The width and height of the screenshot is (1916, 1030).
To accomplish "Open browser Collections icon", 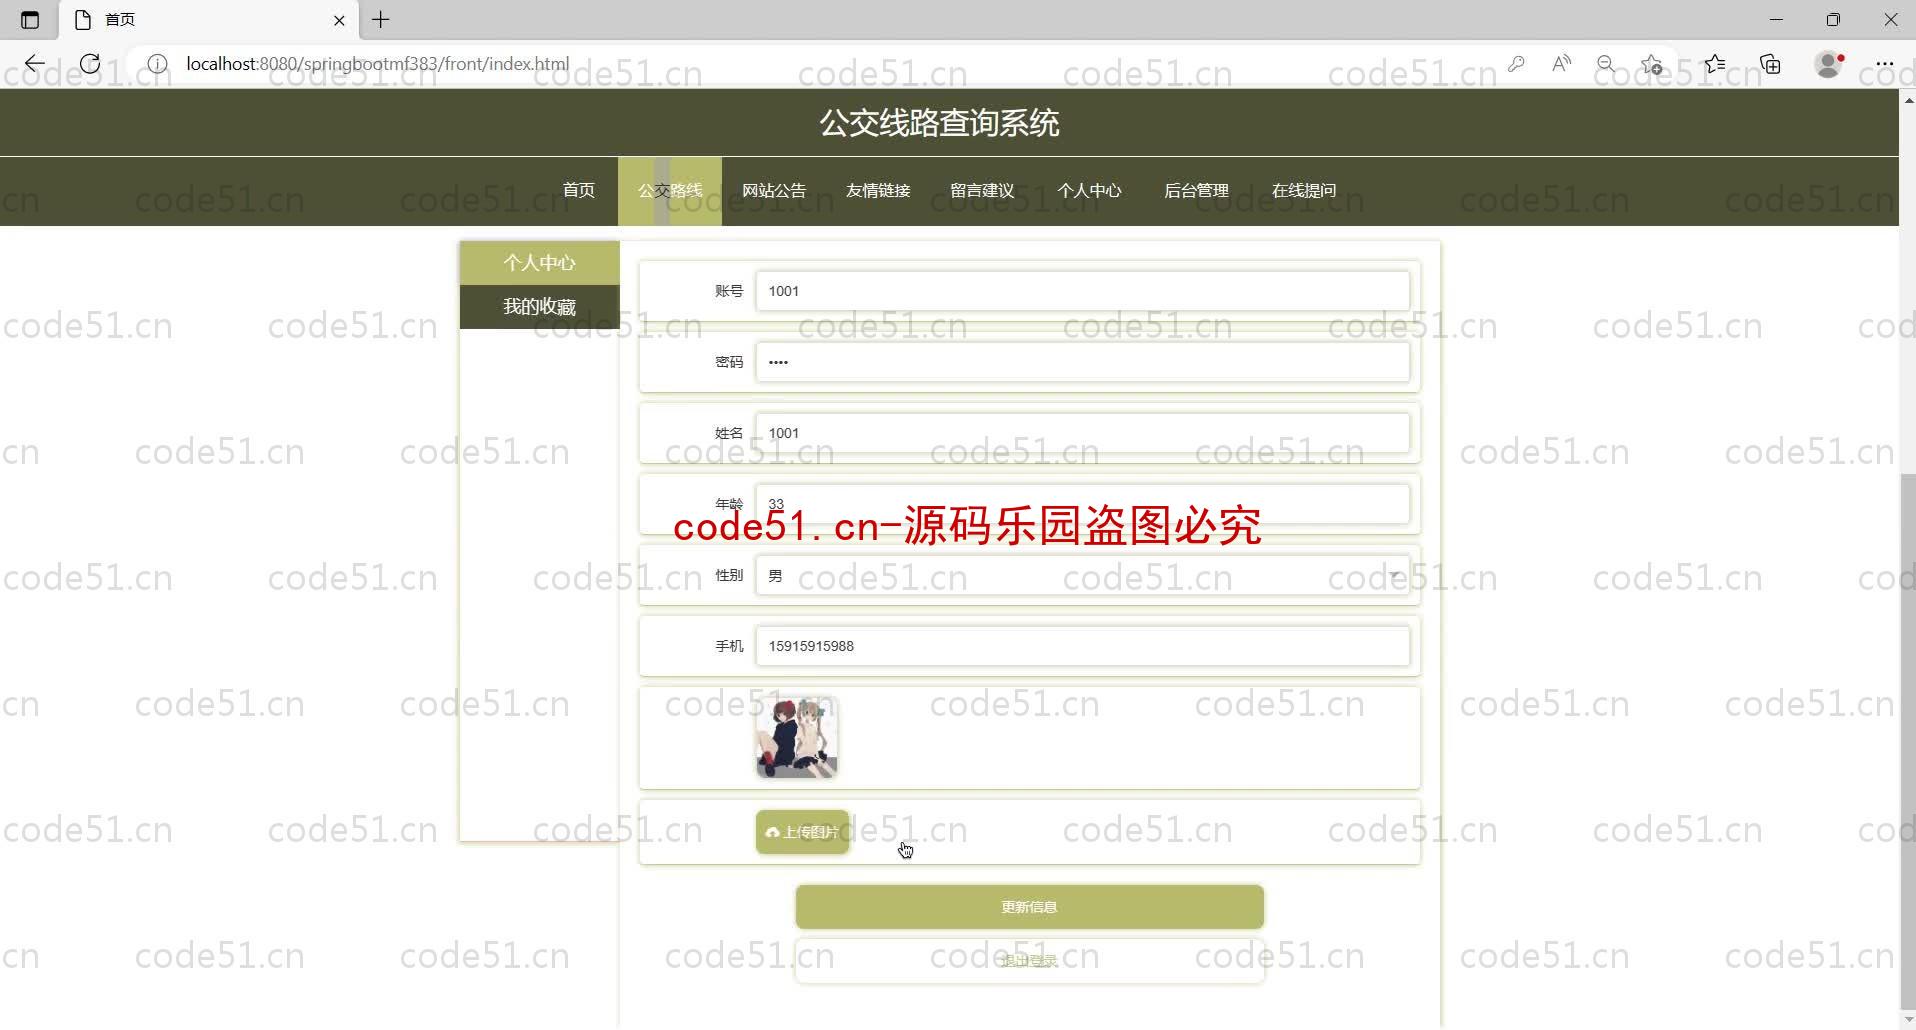I will point(1771,64).
